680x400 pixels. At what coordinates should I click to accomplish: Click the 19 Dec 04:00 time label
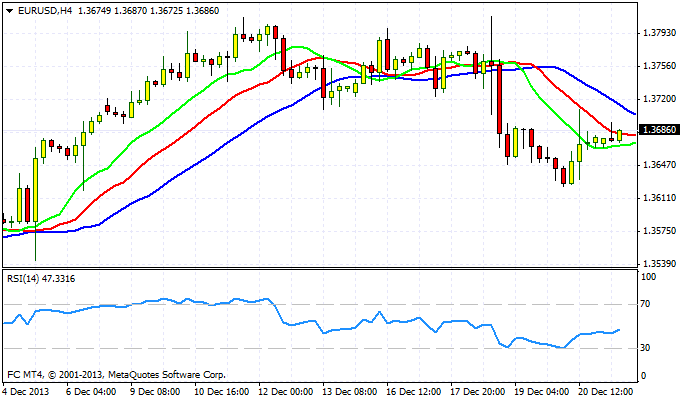(x=542, y=392)
